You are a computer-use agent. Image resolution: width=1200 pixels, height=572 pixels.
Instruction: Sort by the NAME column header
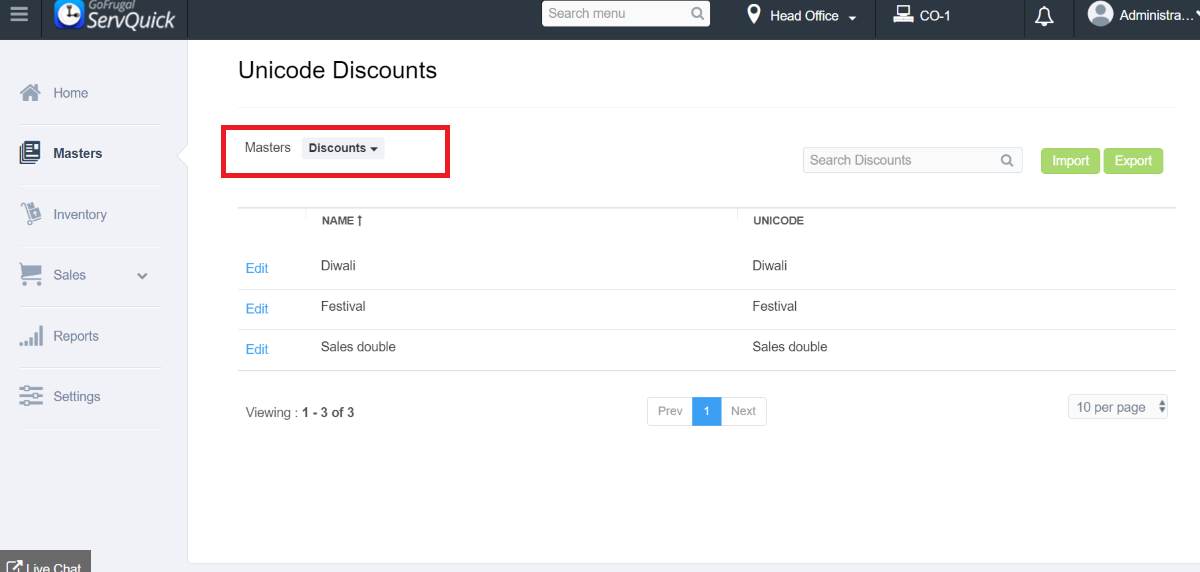click(341, 221)
